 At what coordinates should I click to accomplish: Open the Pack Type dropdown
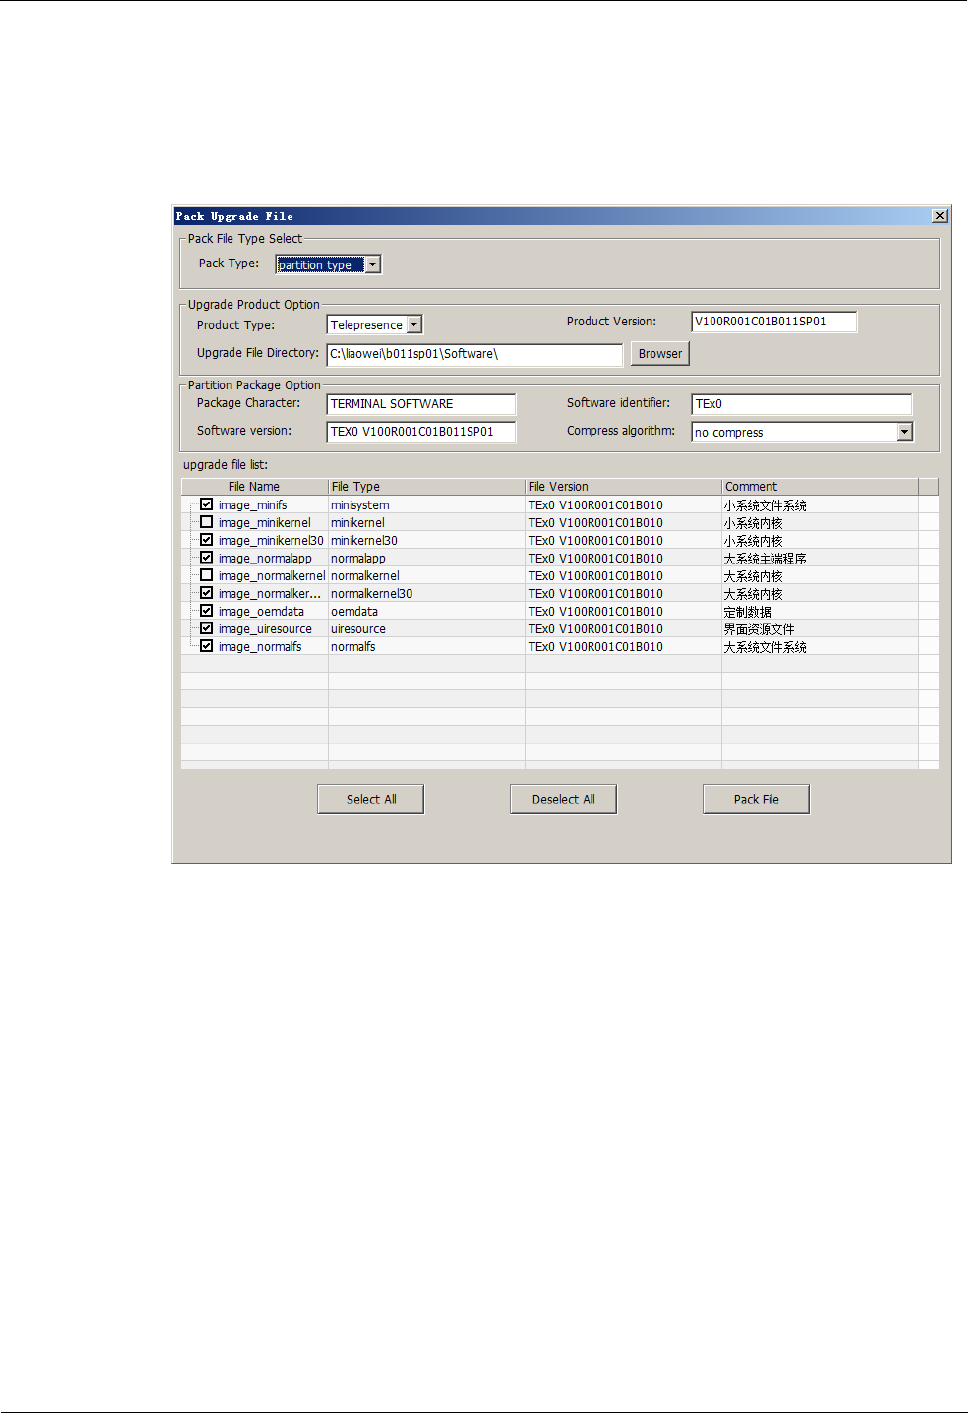click(372, 265)
